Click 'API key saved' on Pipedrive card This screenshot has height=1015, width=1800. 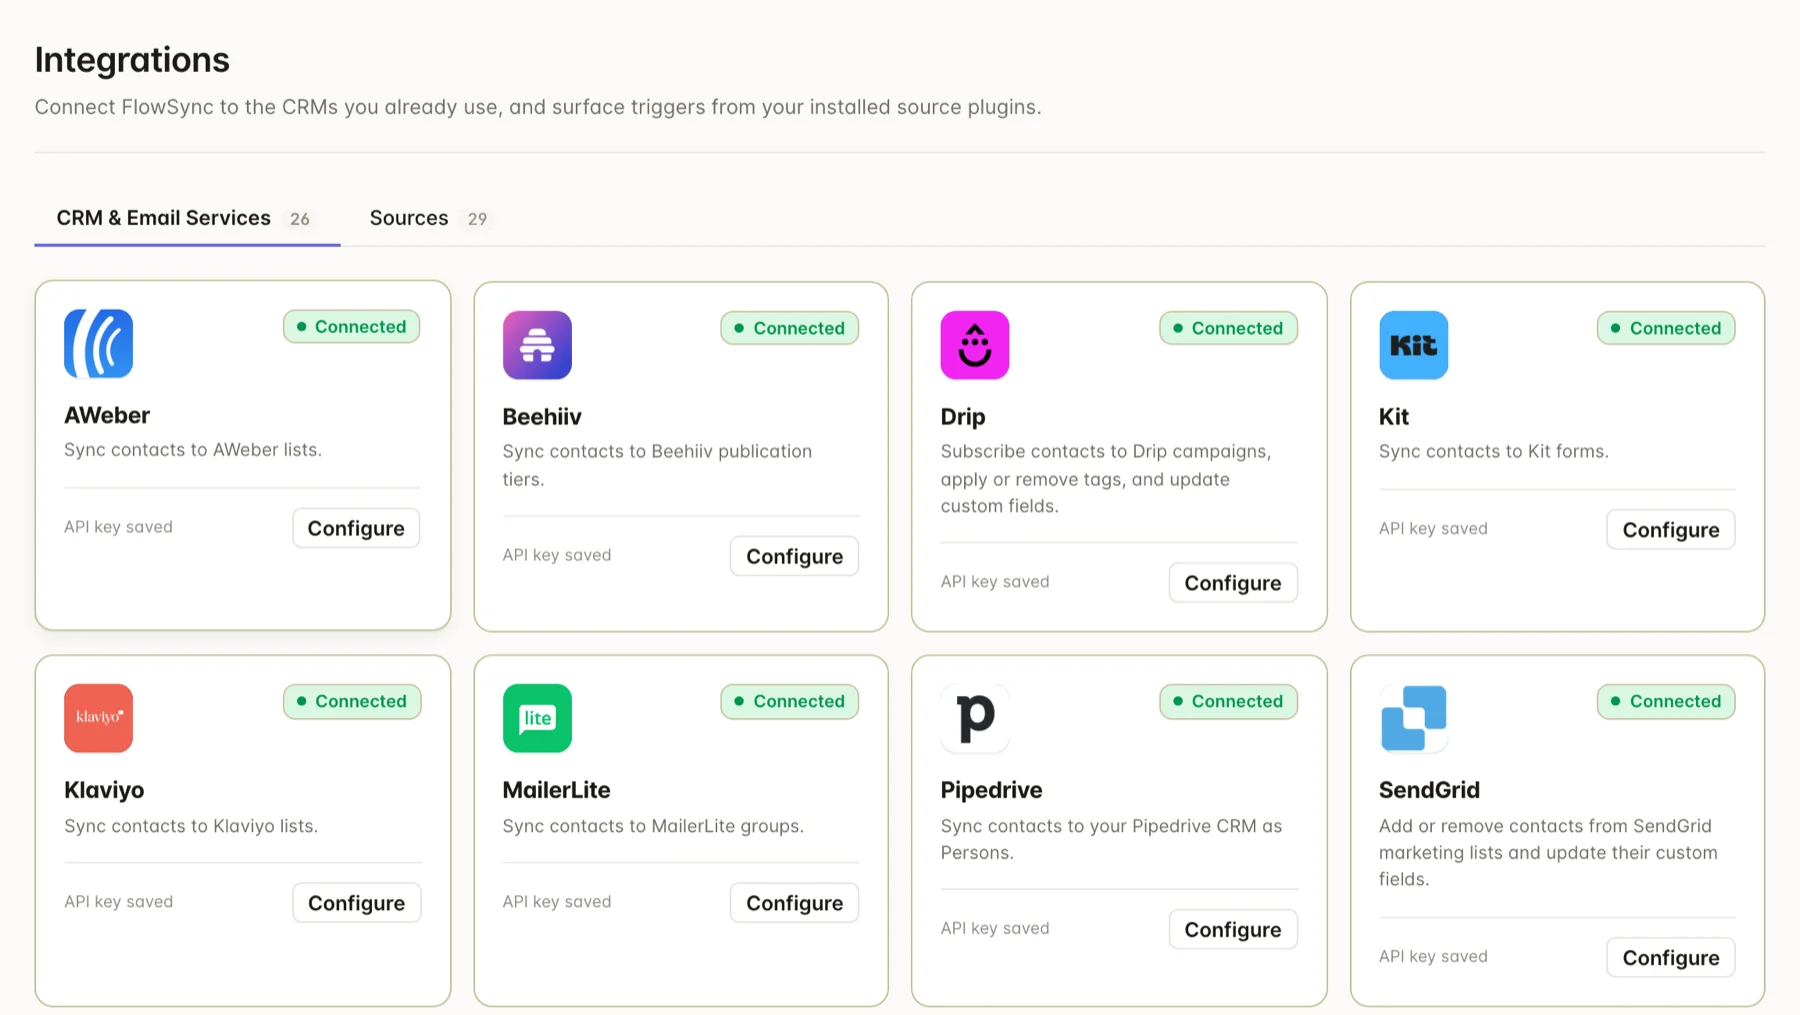coord(995,929)
